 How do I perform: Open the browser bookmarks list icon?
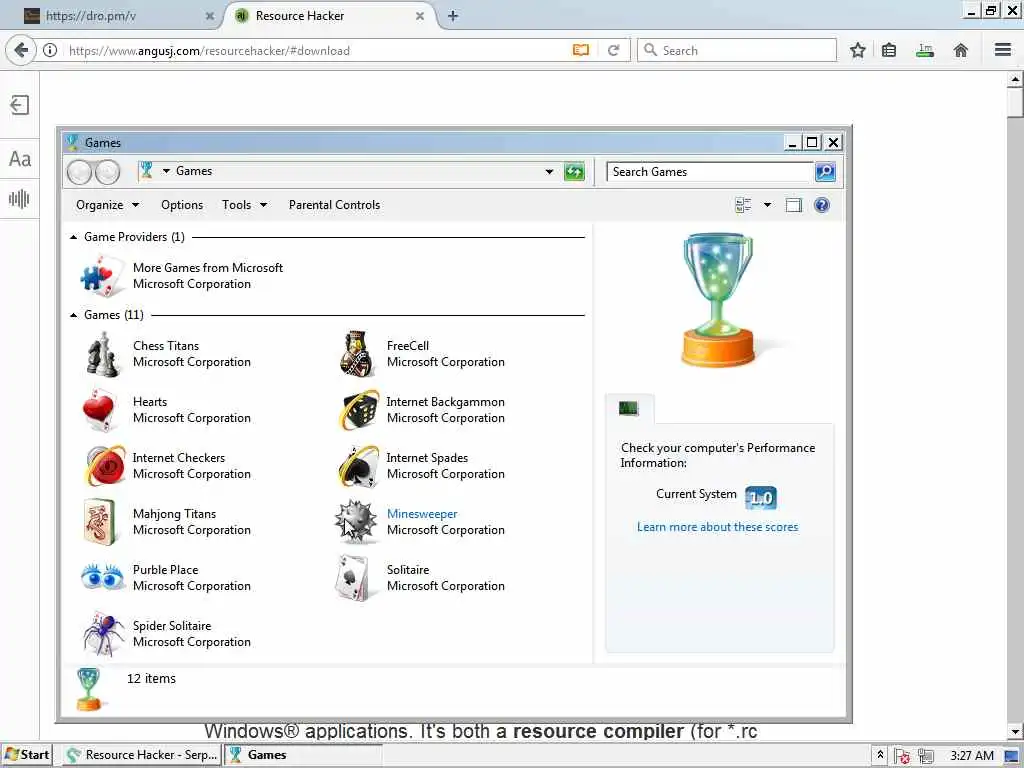(x=889, y=50)
